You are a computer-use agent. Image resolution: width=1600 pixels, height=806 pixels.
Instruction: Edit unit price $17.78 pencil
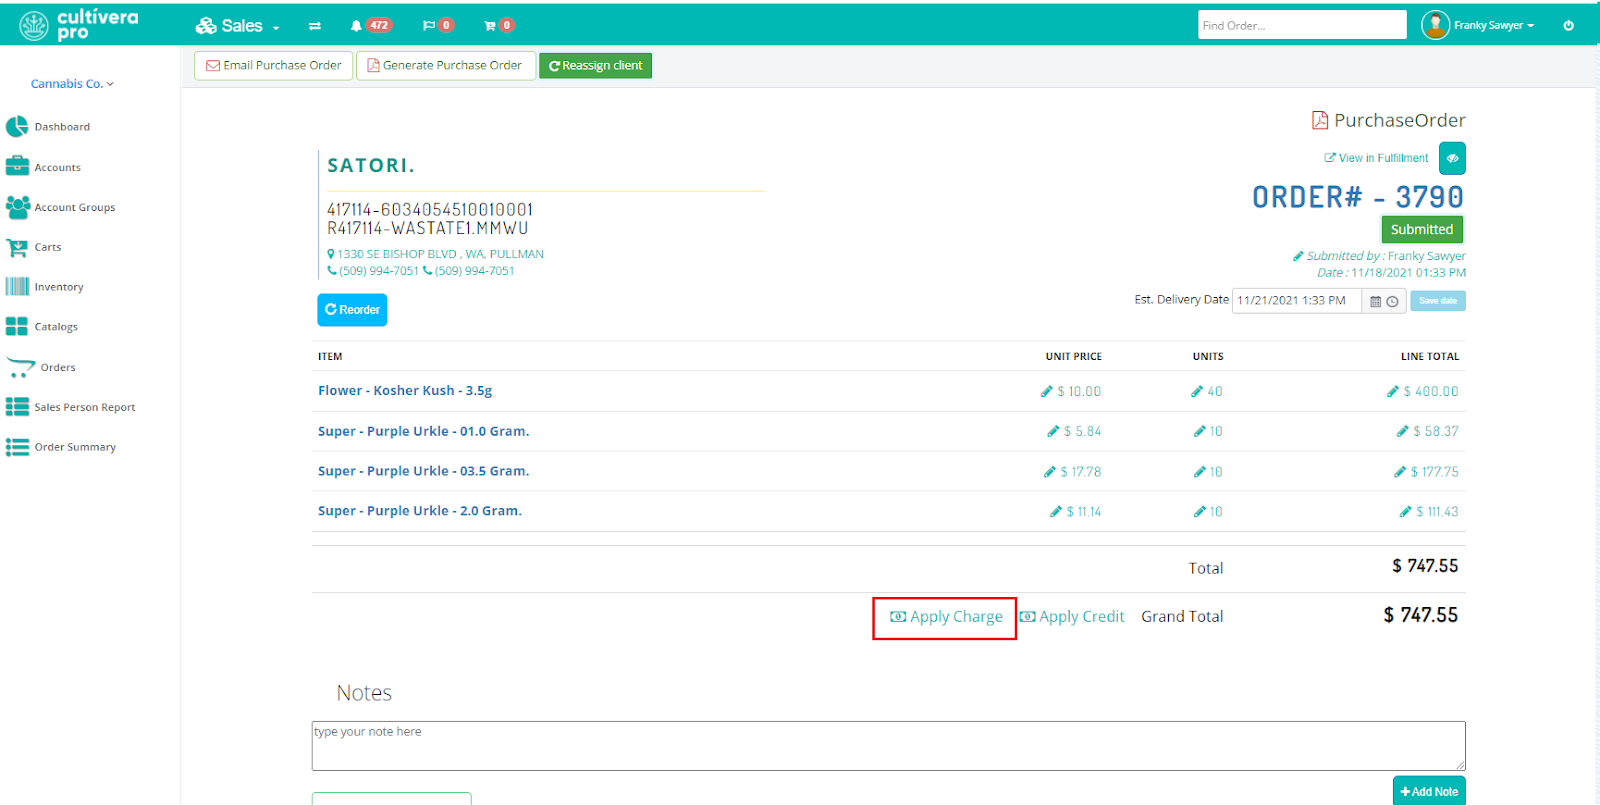tap(1050, 472)
